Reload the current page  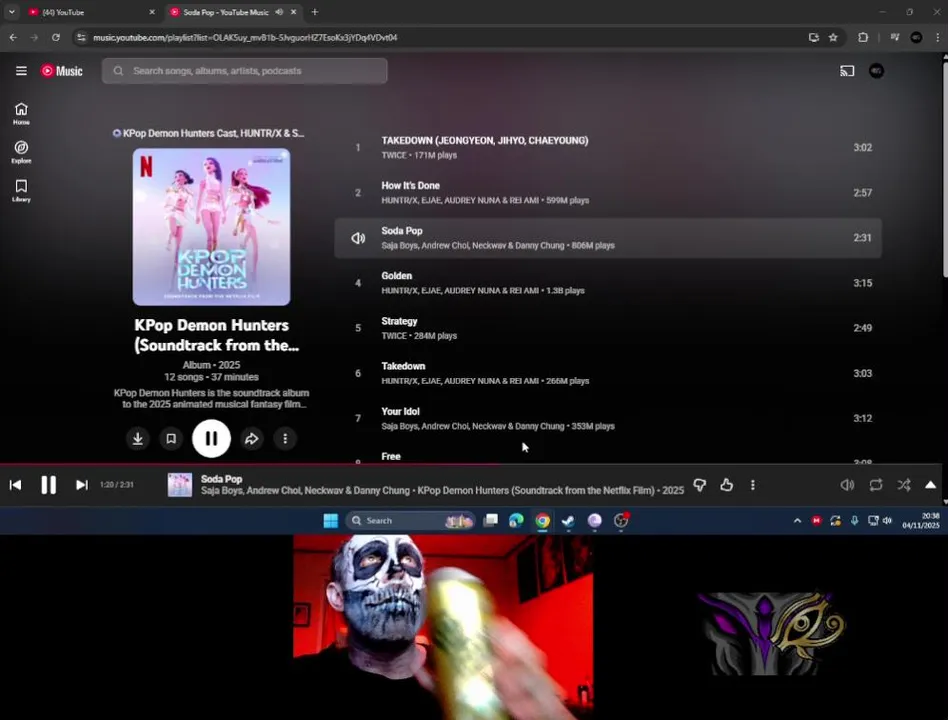point(56,37)
